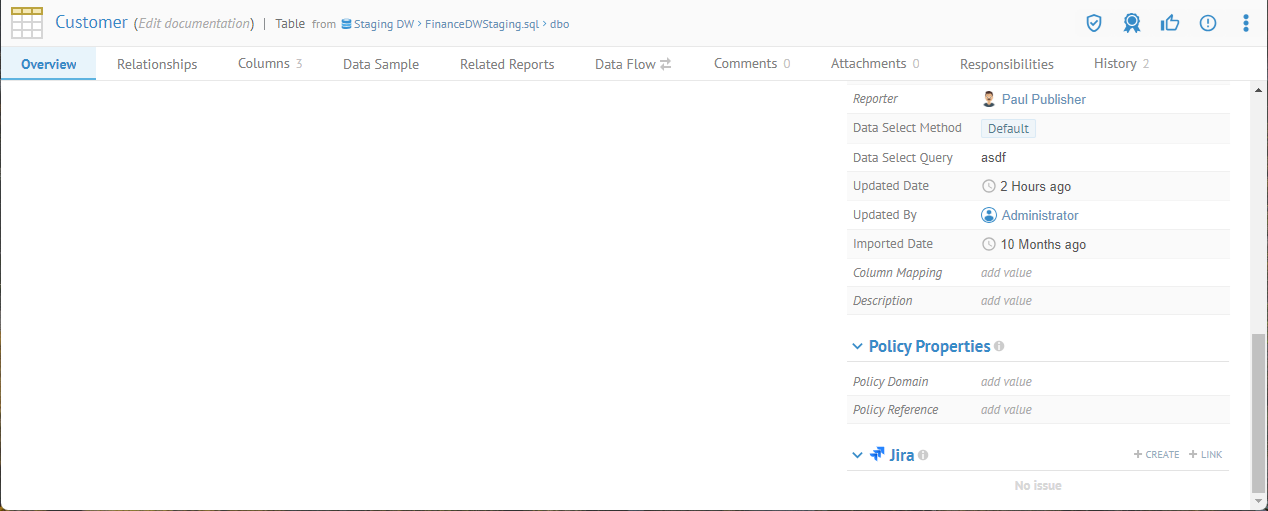Link an existing Jira issue
Screen dimensions: 1268x511
(1205, 455)
